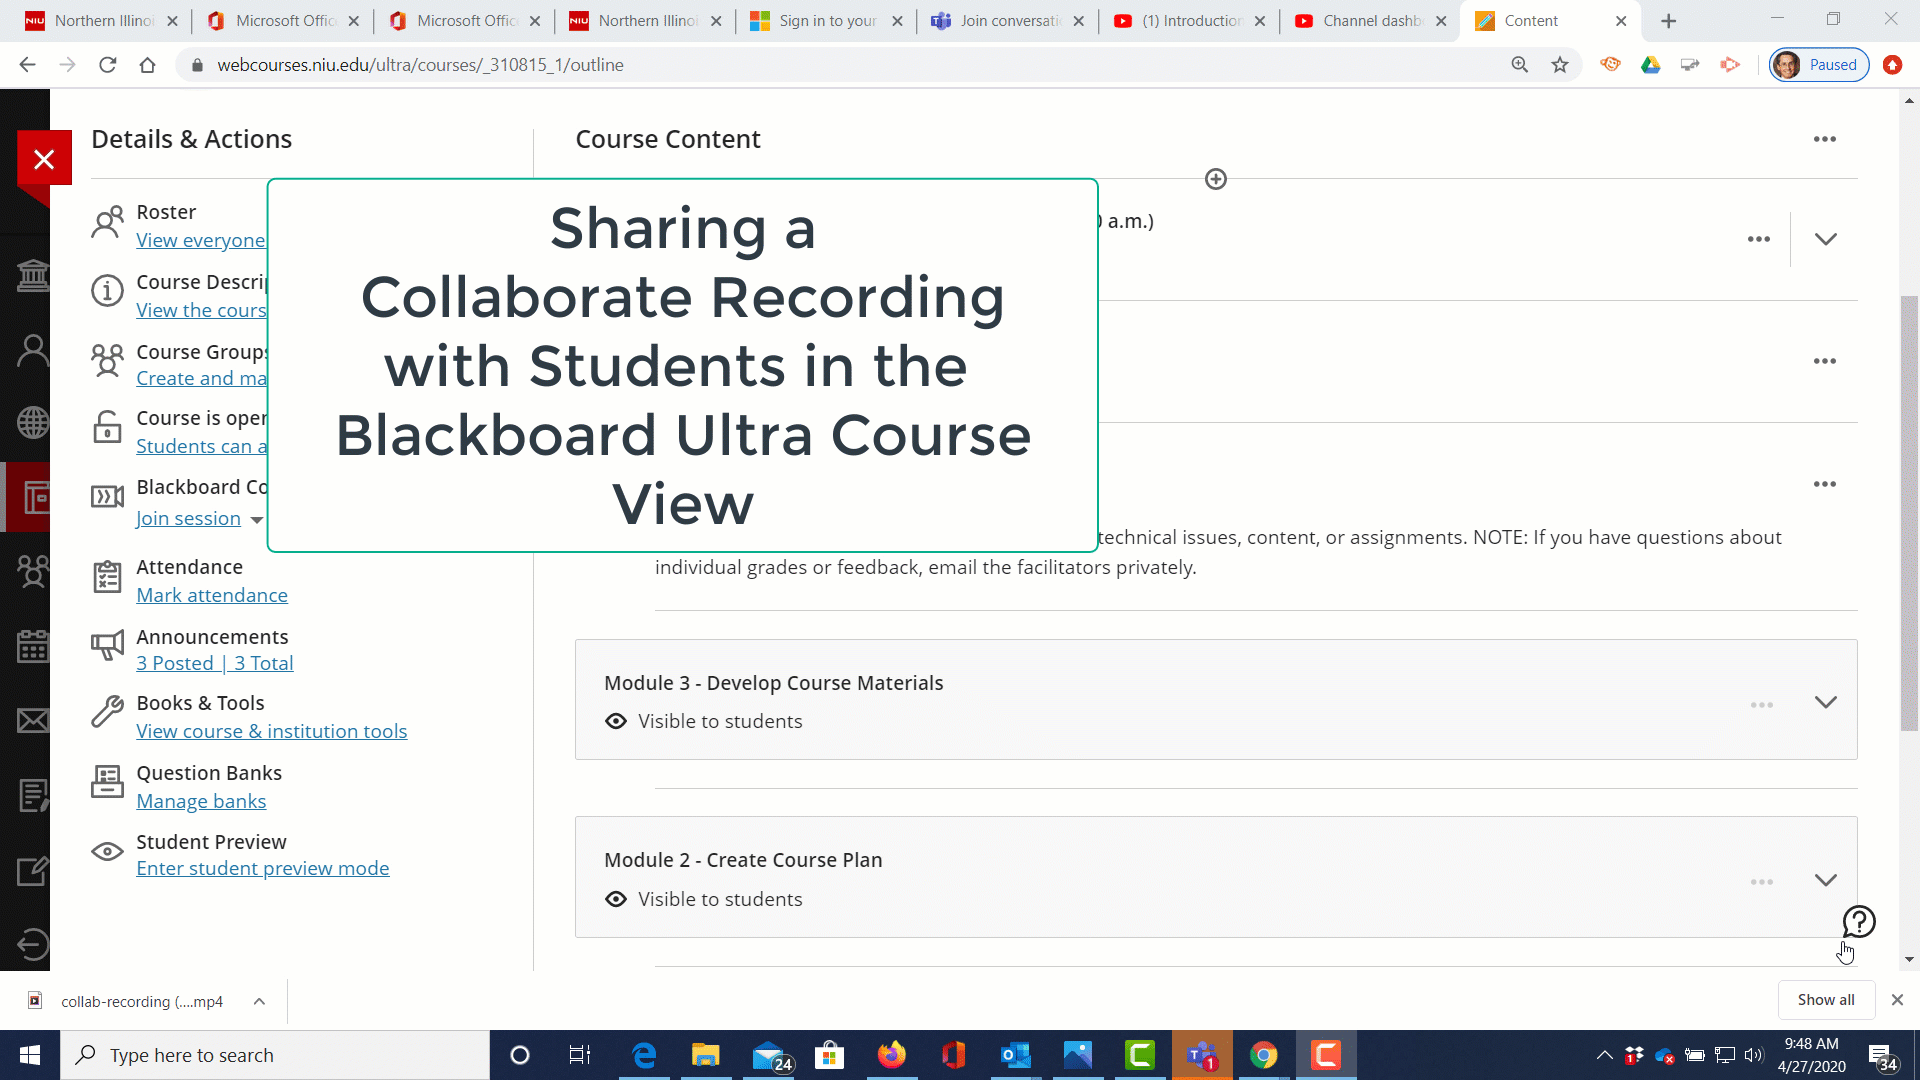Open Google Drive extension icon
Screen dimensions: 1920x1080
point(1651,65)
